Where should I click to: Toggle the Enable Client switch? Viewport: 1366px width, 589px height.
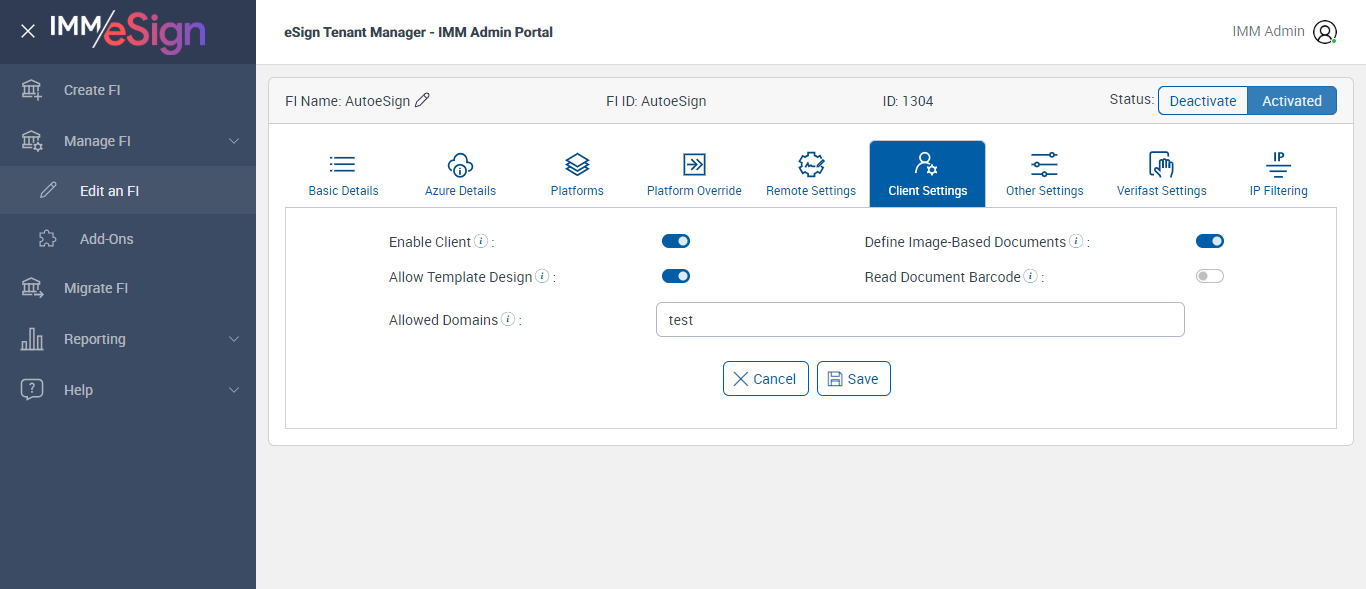[676, 241]
